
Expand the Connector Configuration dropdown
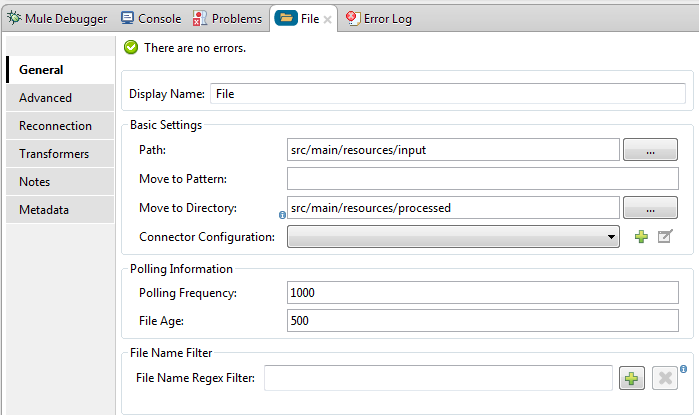coord(453,236)
